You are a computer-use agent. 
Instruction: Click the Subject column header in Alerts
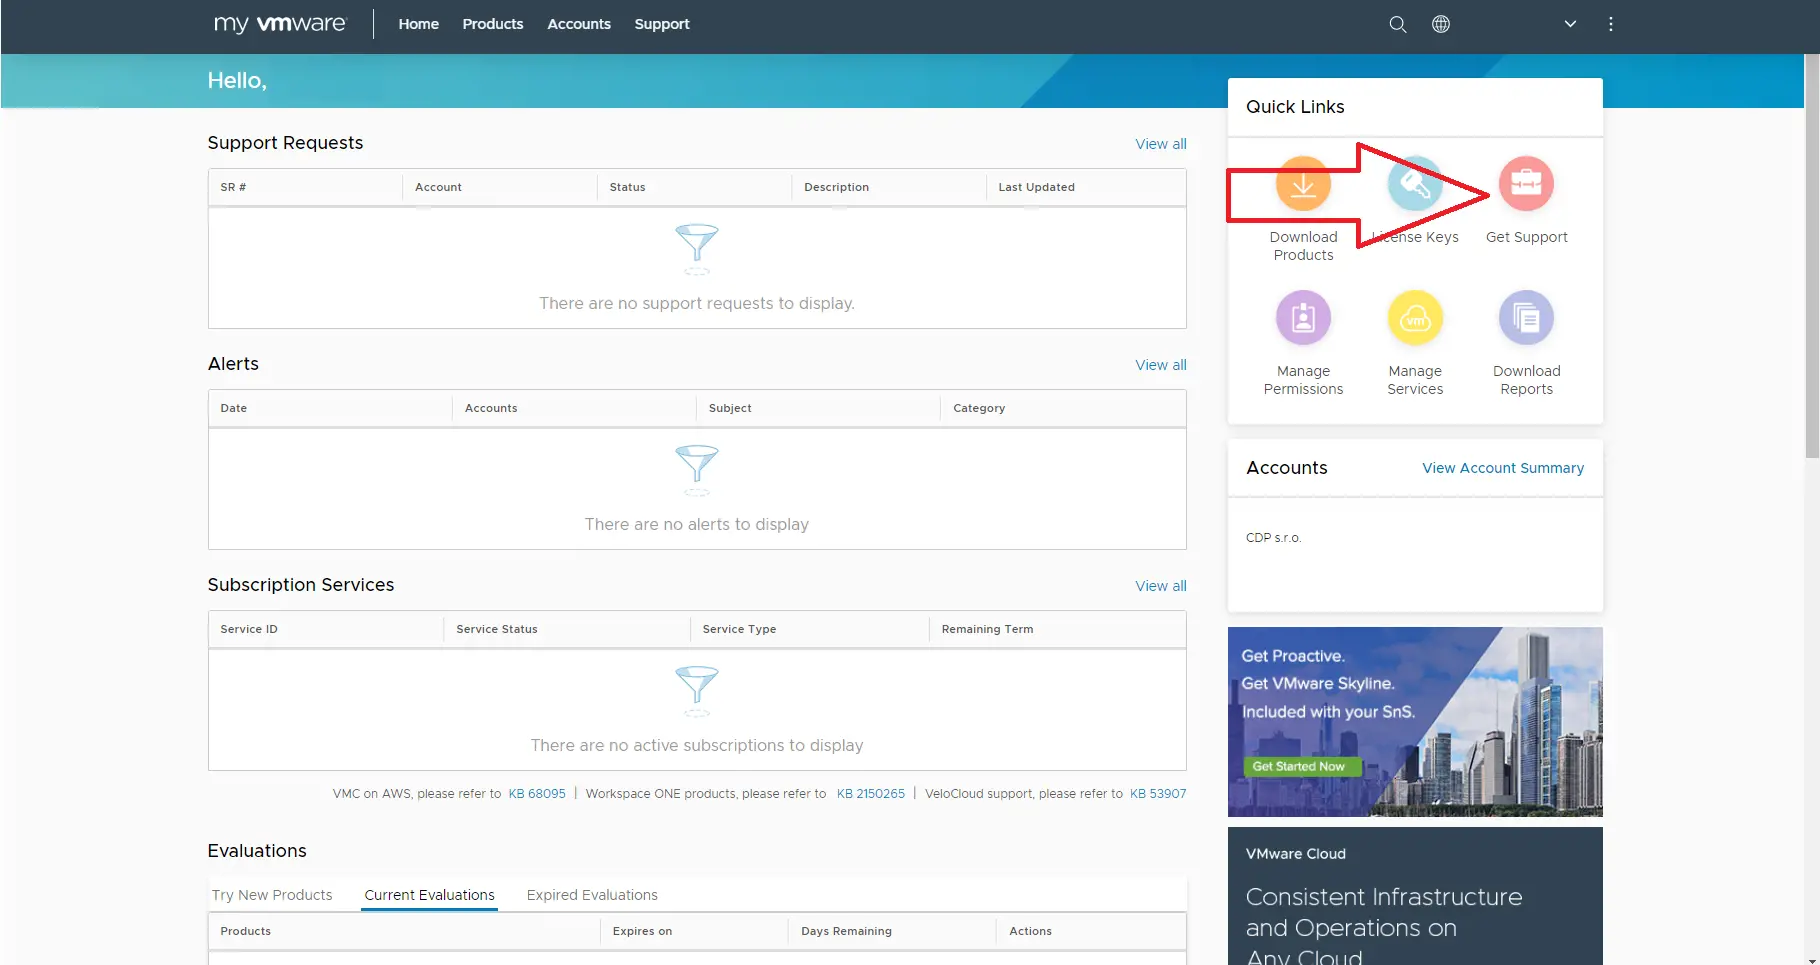pos(818,408)
